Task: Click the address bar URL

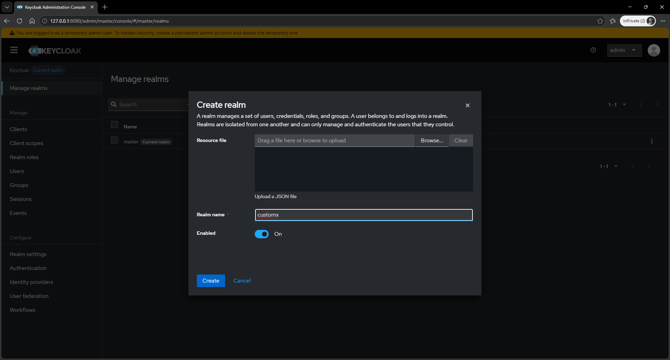Action: tap(109, 21)
